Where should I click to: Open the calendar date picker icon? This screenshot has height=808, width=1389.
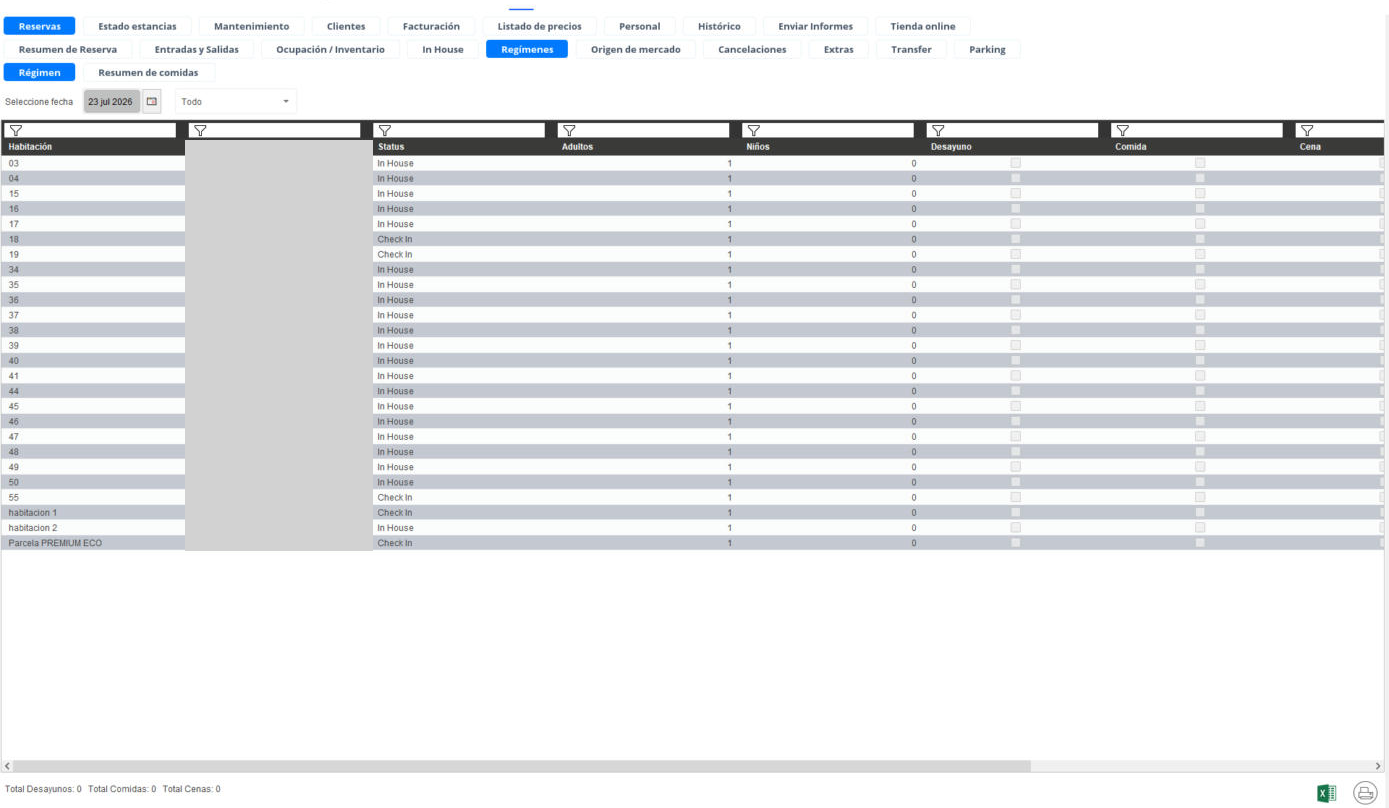pyautogui.click(x=152, y=101)
